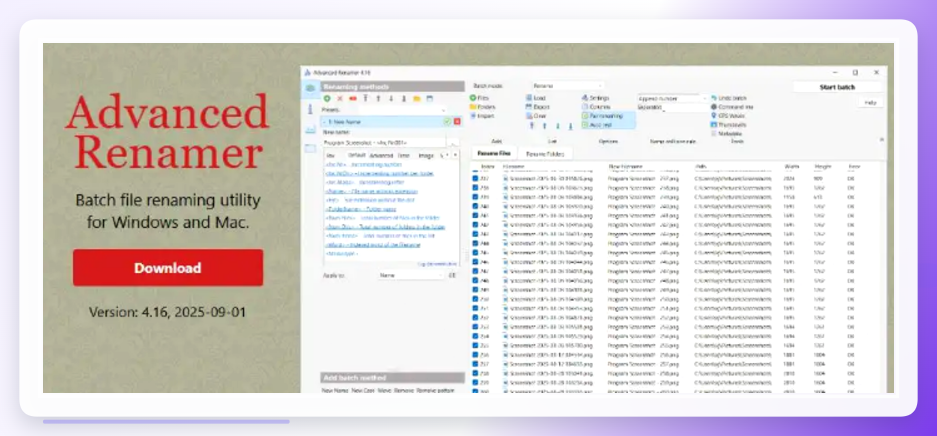This screenshot has width=937, height=436.
Task: Uncheck the file row with index 259
Action: coord(476,383)
